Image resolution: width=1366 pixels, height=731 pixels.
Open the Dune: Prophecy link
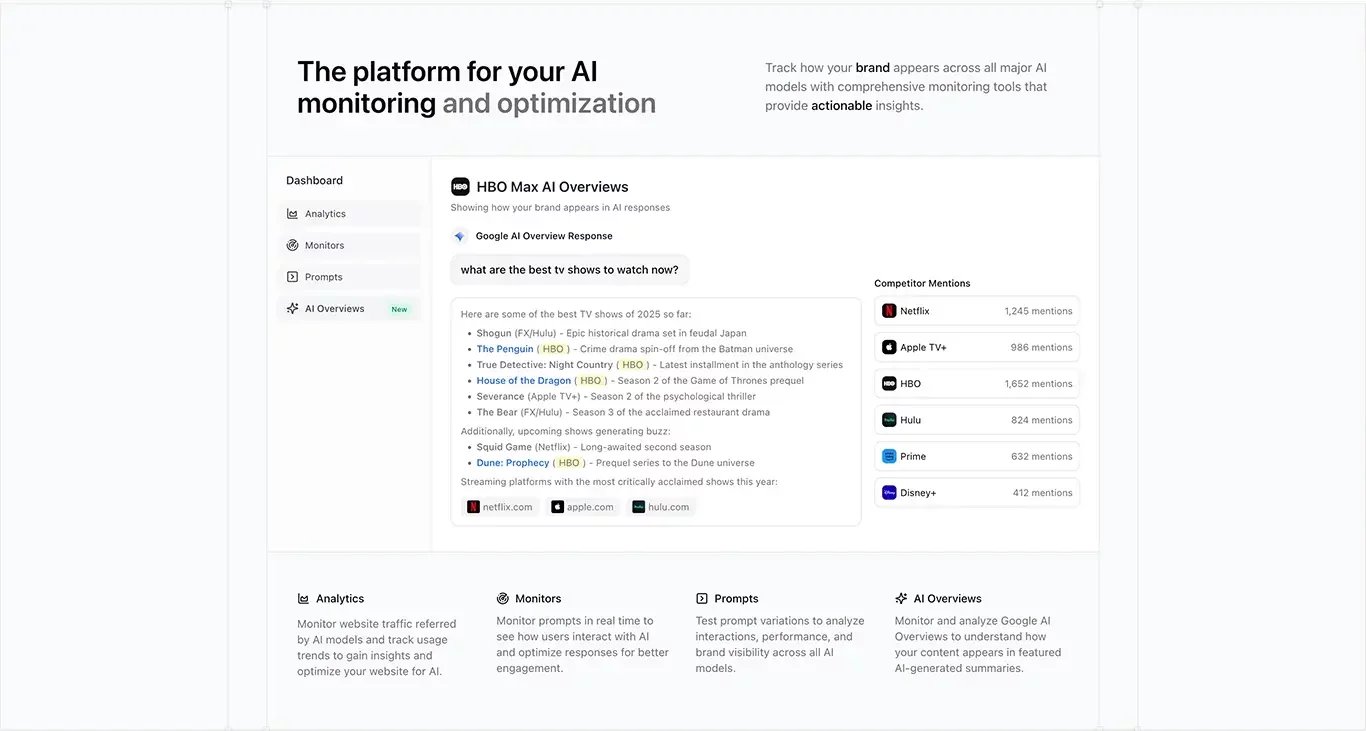click(513, 463)
